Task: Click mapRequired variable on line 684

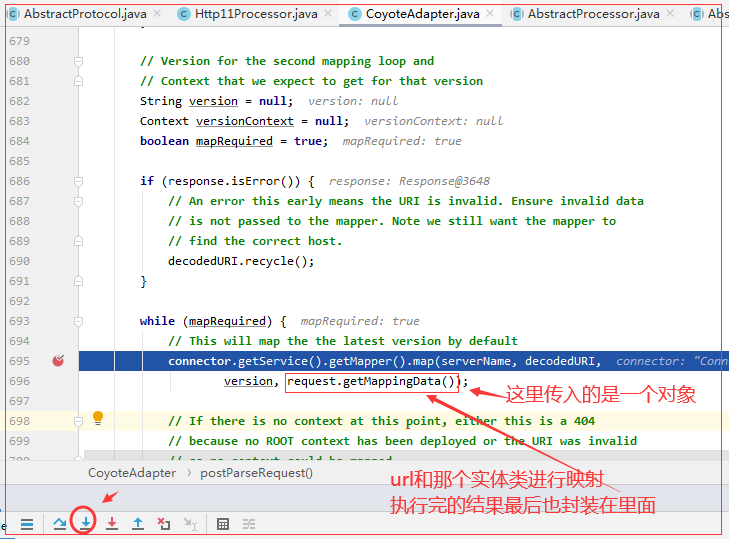Action: tap(234, 141)
